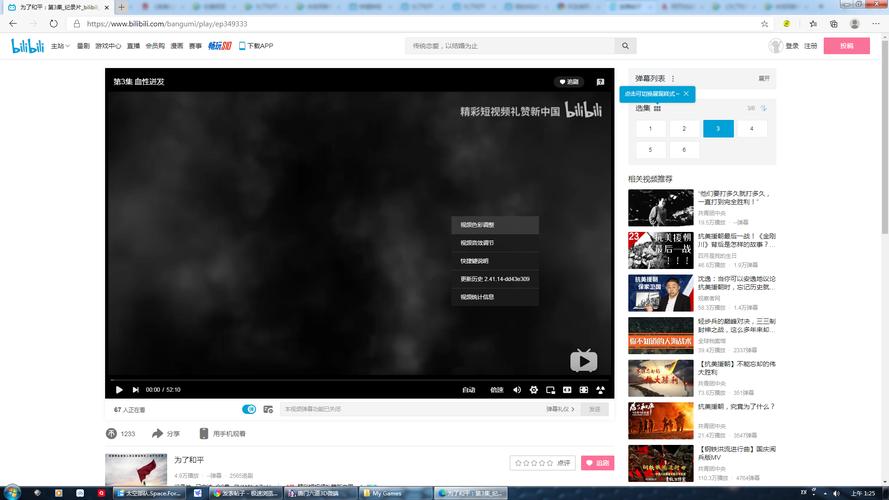Image resolution: width=889 pixels, height=500 pixels.
Task: Select 视频色彩调整 in context menu
Action: pyautogui.click(x=477, y=225)
